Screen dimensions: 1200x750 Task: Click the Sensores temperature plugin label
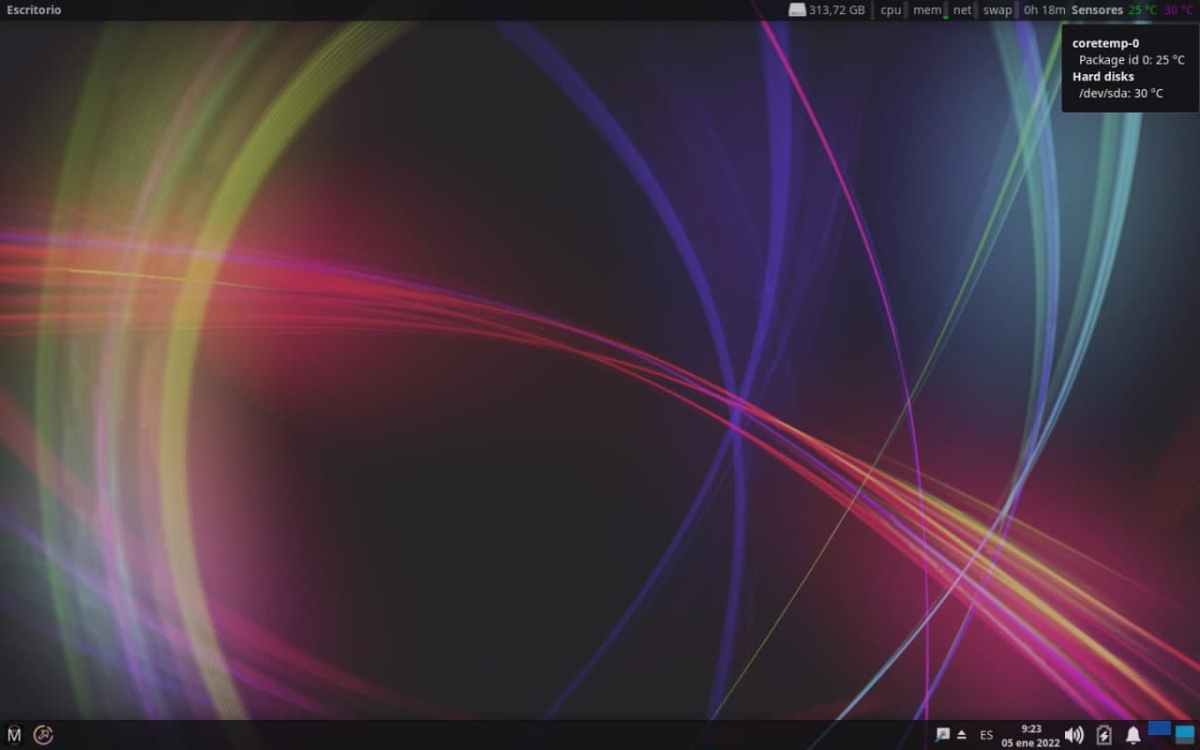coord(1097,10)
